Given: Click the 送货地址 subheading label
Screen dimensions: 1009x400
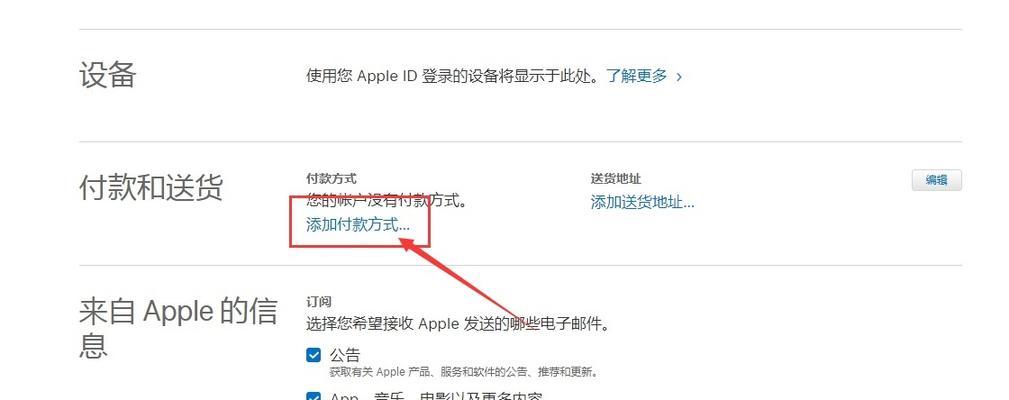Looking at the screenshot, I should (616, 179).
